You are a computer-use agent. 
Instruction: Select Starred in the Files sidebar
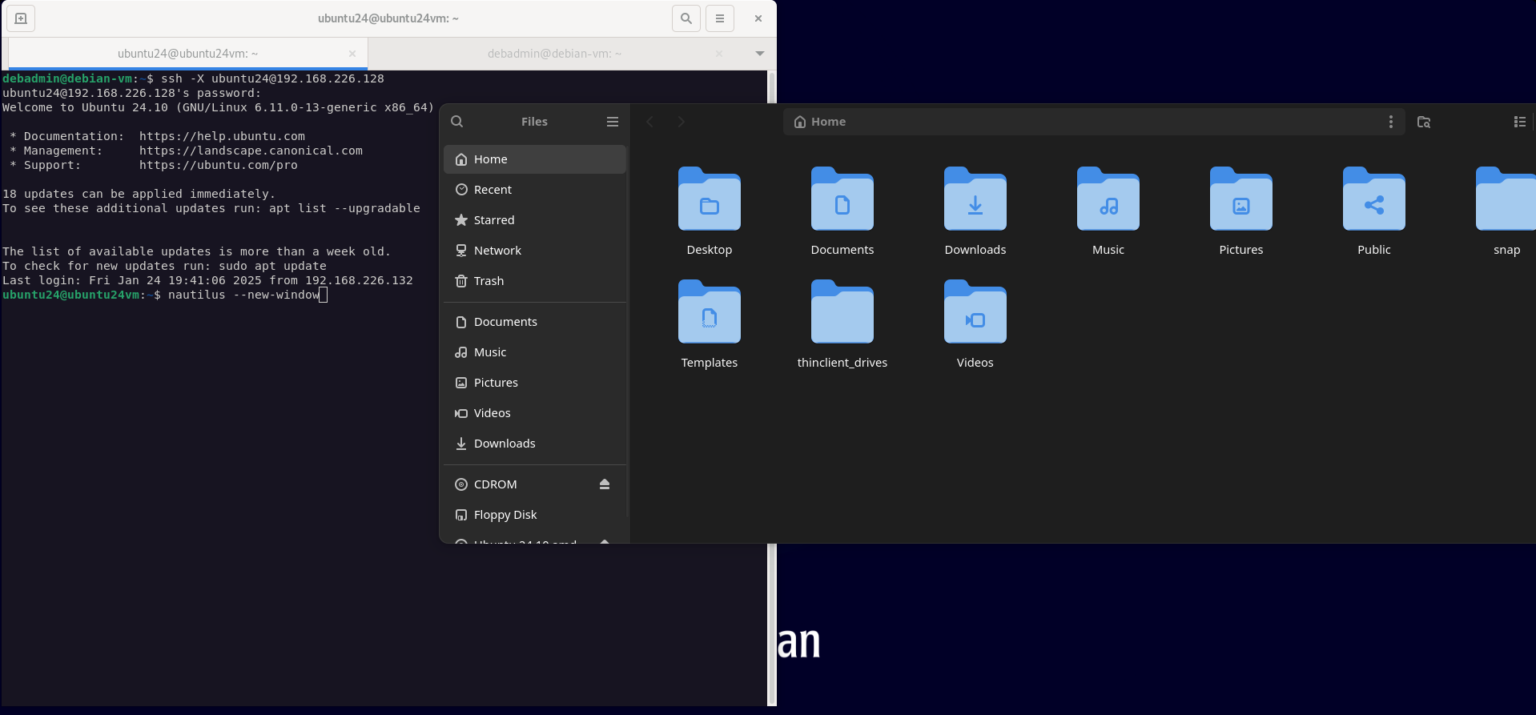click(494, 219)
